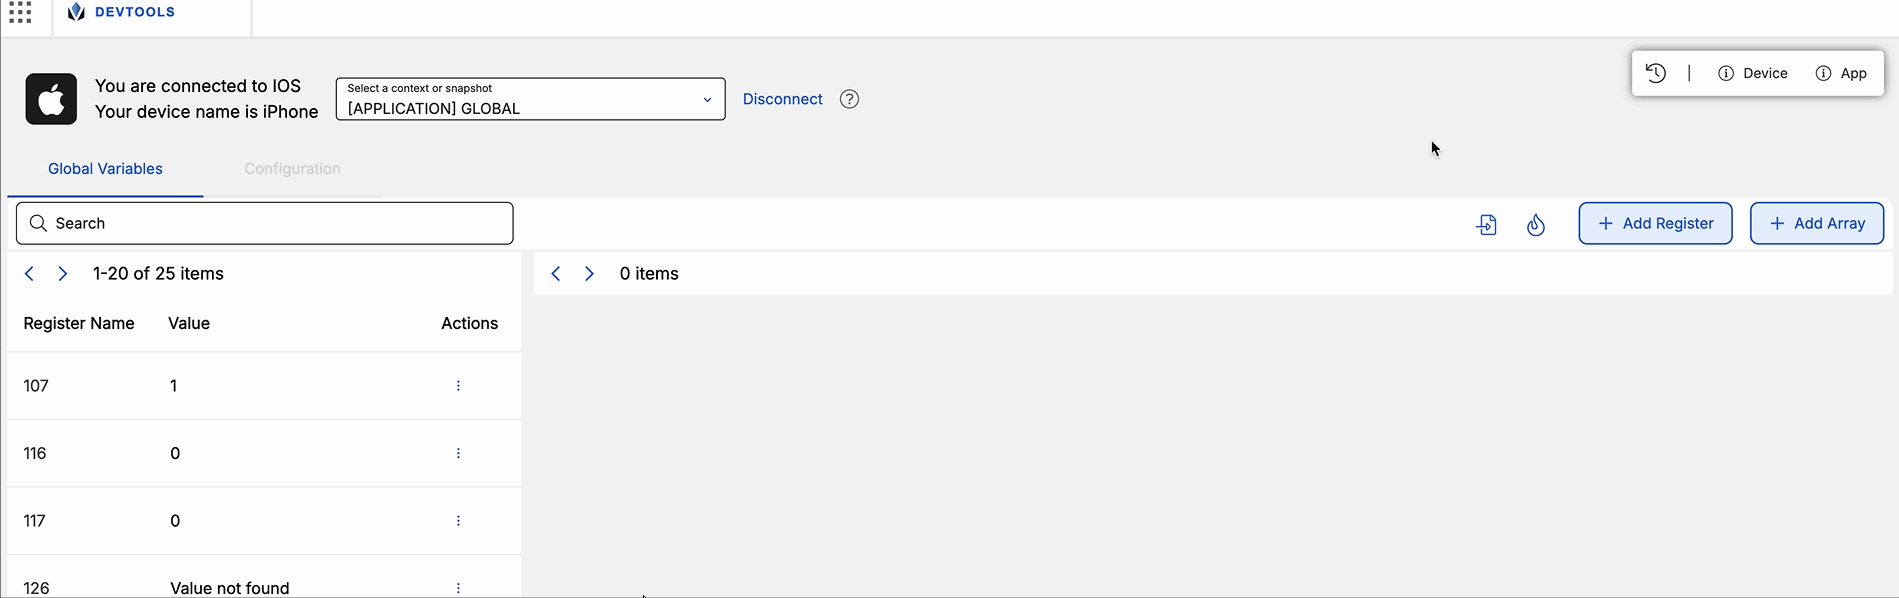Open actions menu for register 116
Screen dimensions: 1899x598
coord(458,453)
